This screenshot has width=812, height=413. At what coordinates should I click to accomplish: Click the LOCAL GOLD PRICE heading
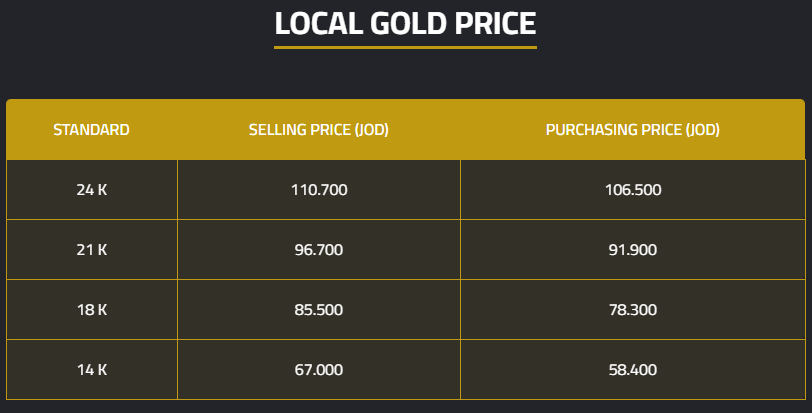(x=405, y=24)
